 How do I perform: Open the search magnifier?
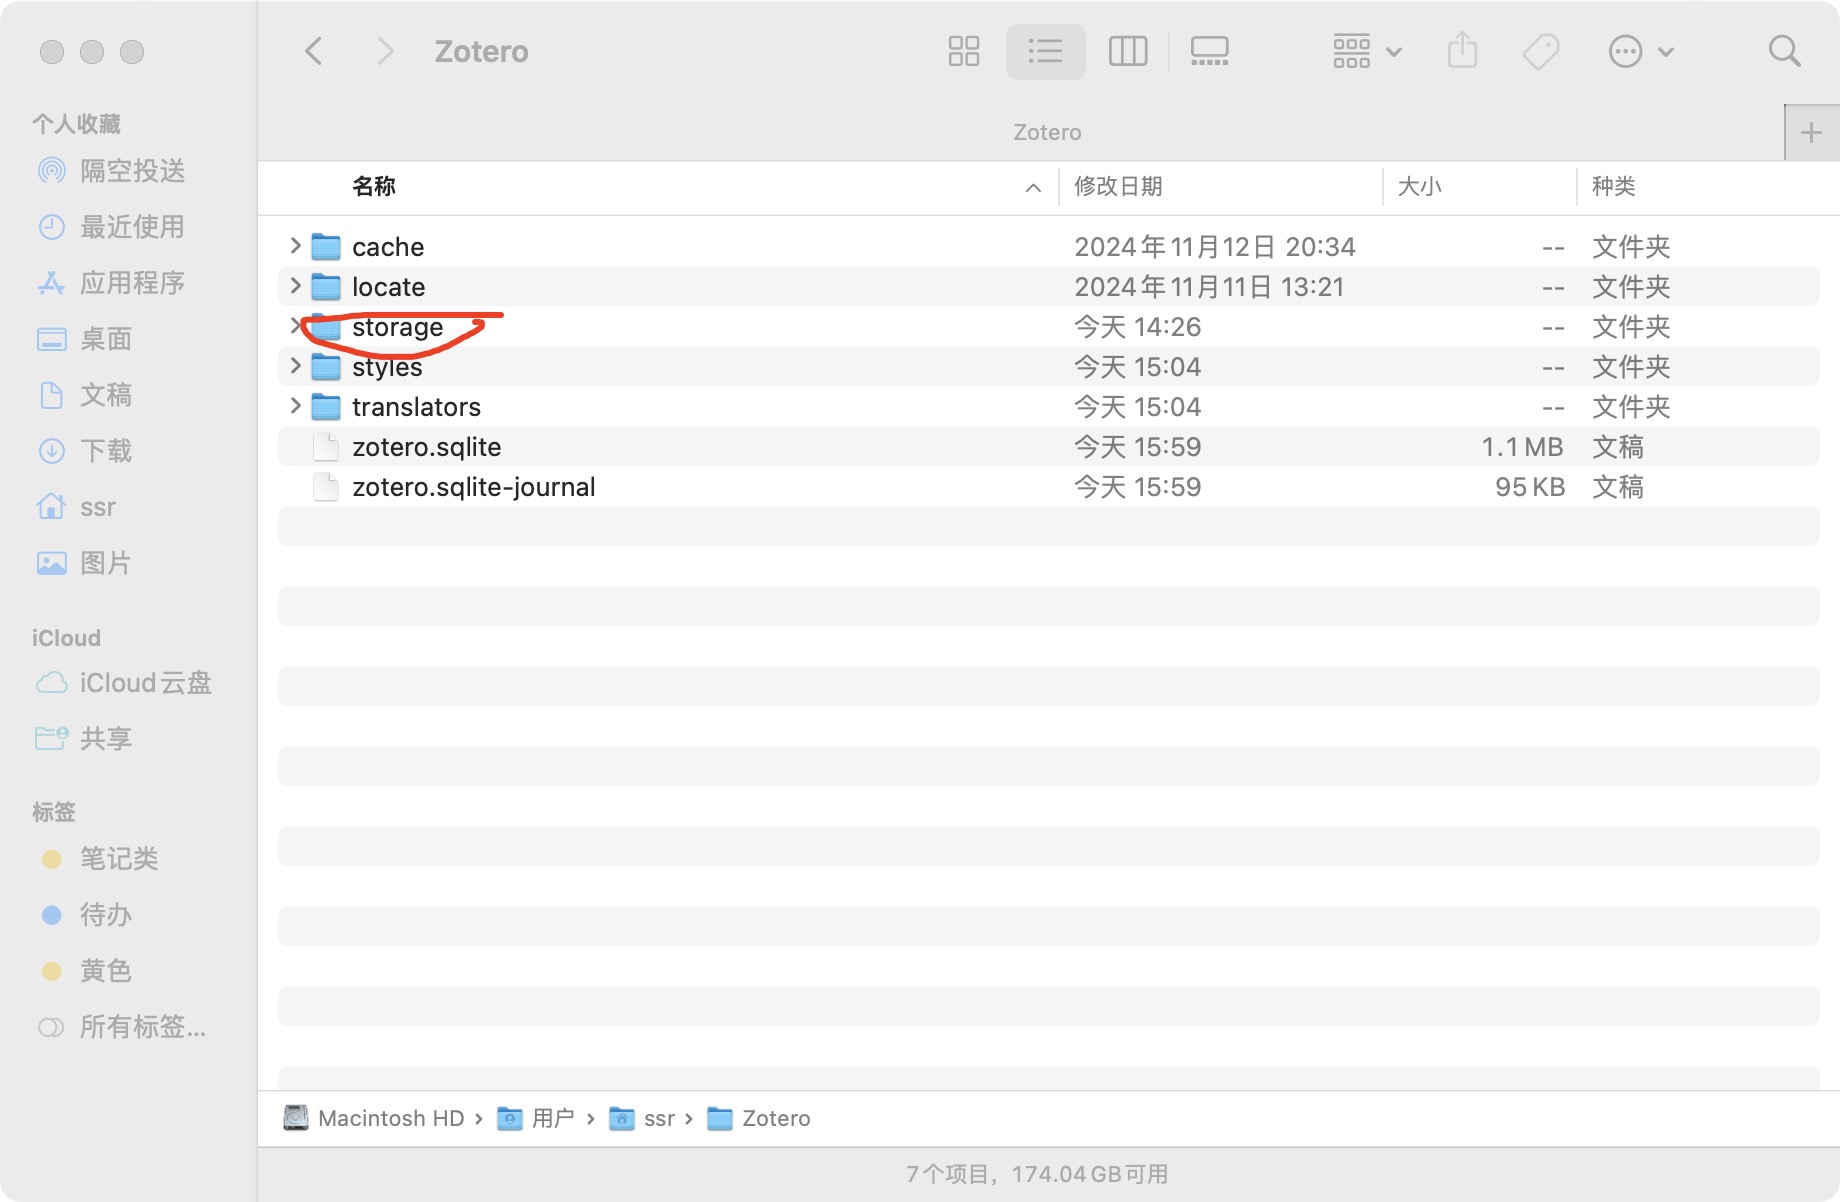[1784, 51]
